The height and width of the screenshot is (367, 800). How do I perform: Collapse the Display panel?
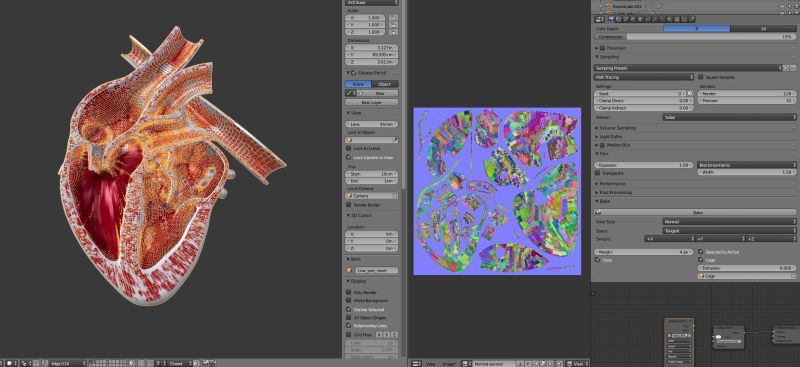[359, 281]
